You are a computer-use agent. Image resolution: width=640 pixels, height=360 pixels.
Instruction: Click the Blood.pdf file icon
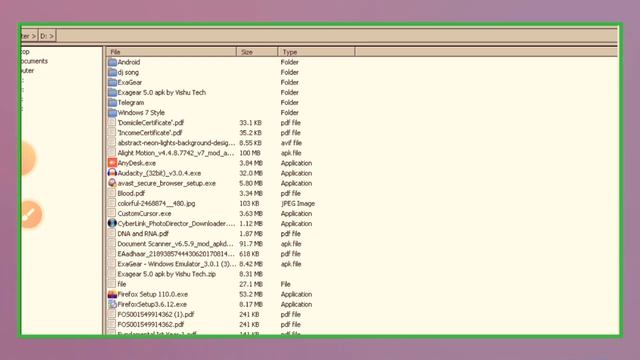click(112, 193)
